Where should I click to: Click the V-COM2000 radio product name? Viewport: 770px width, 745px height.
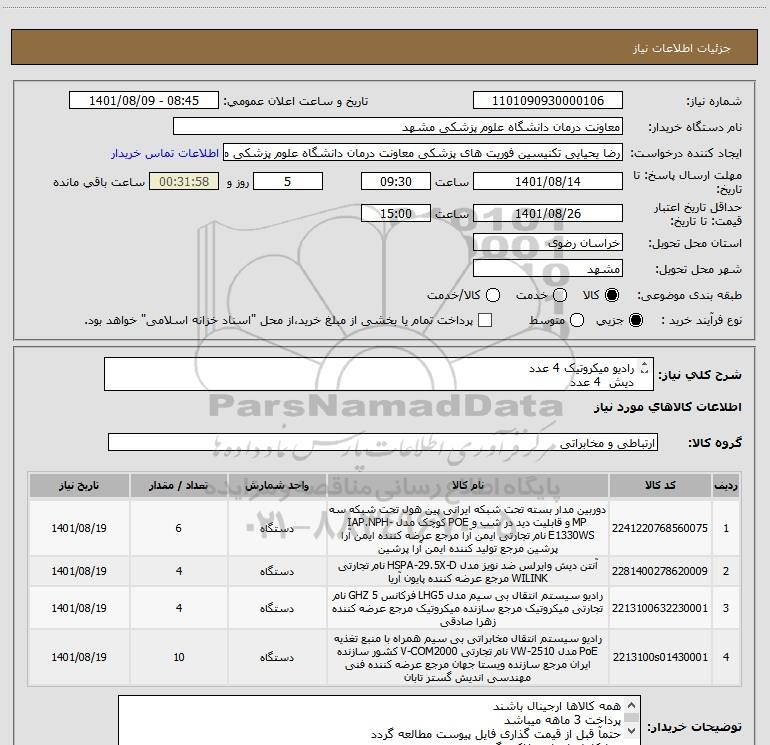[x=468, y=658]
